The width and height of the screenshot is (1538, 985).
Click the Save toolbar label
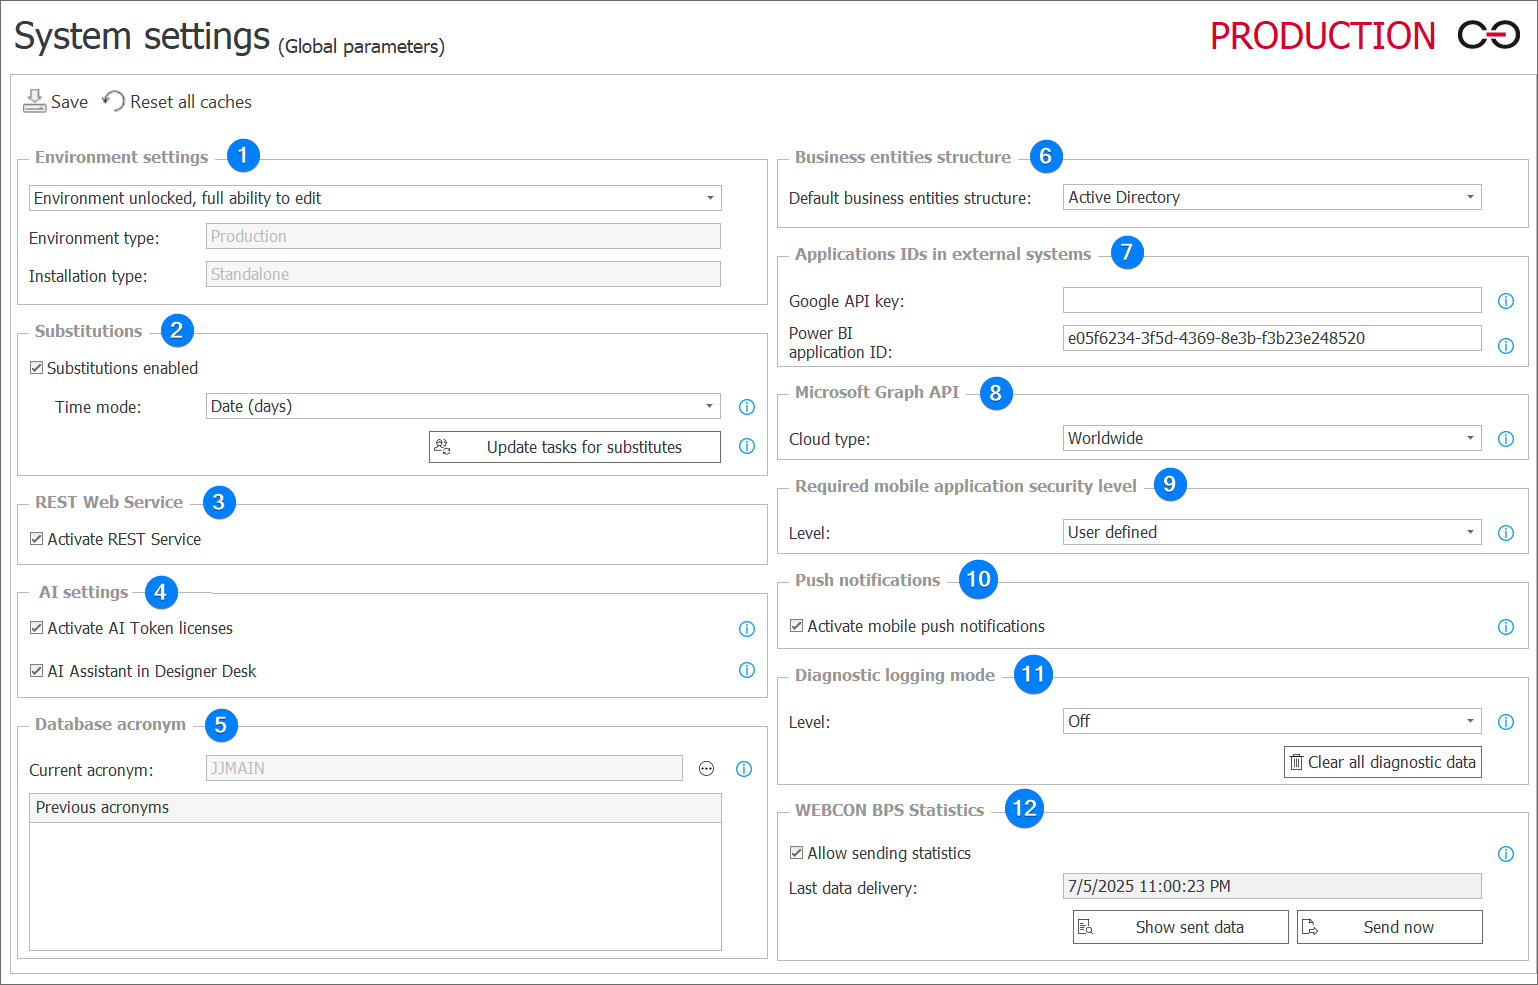pyautogui.click(x=69, y=102)
